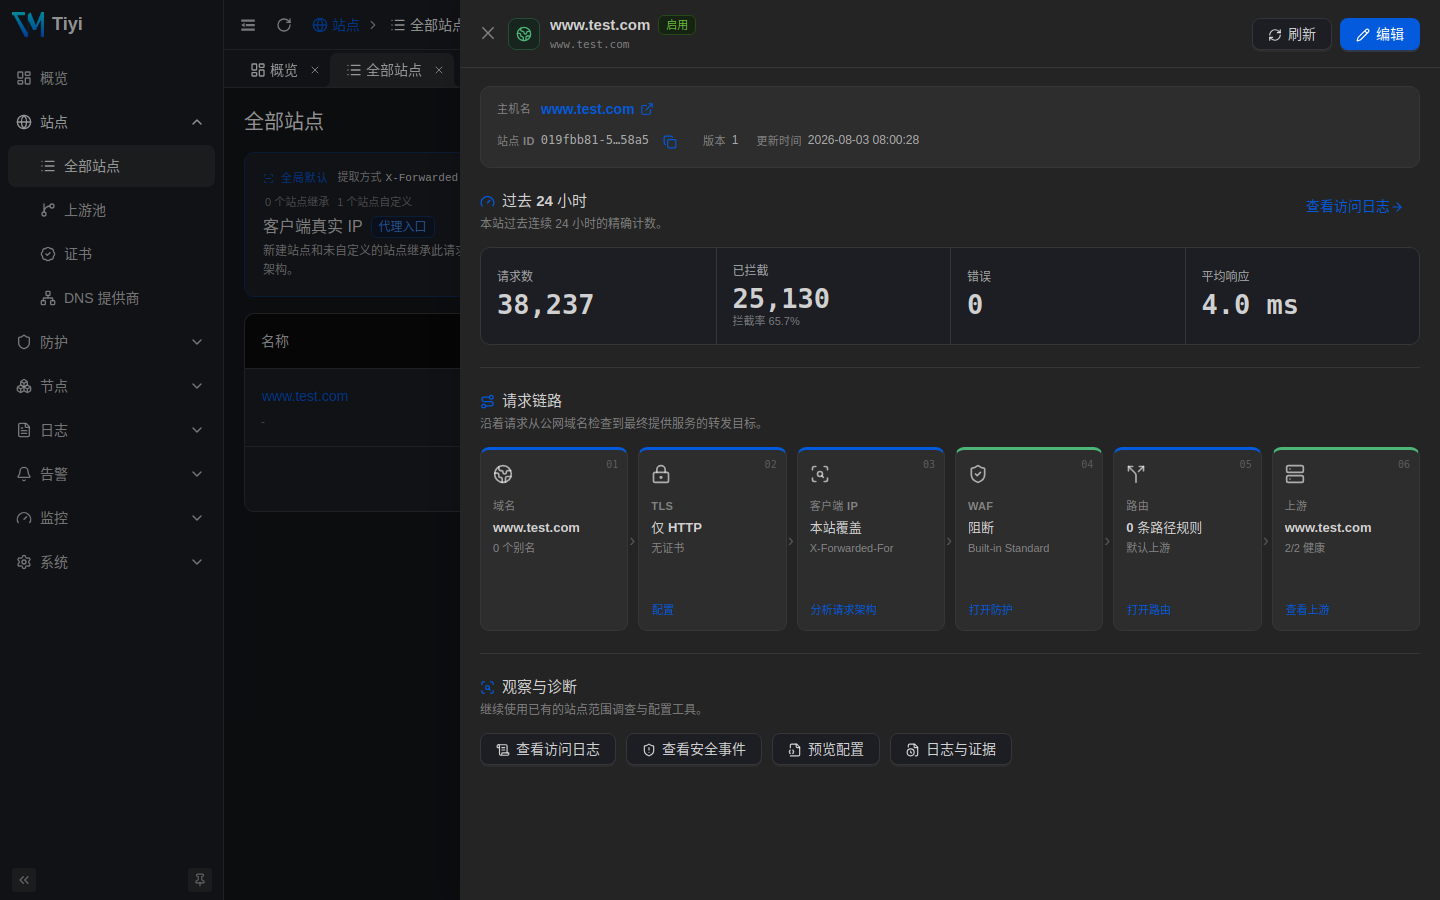Click the 上游 server icon
Screen dimensions: 1440x900
(1295, 474)
